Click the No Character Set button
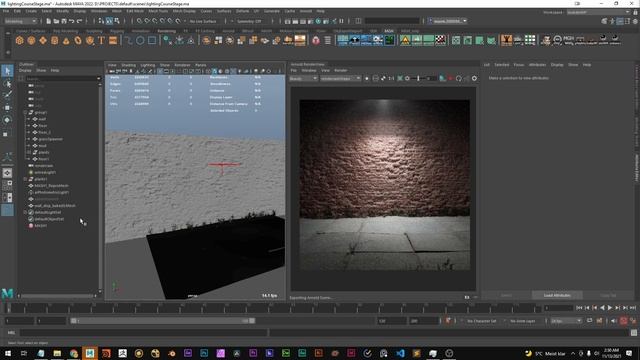 coord(482,321)
